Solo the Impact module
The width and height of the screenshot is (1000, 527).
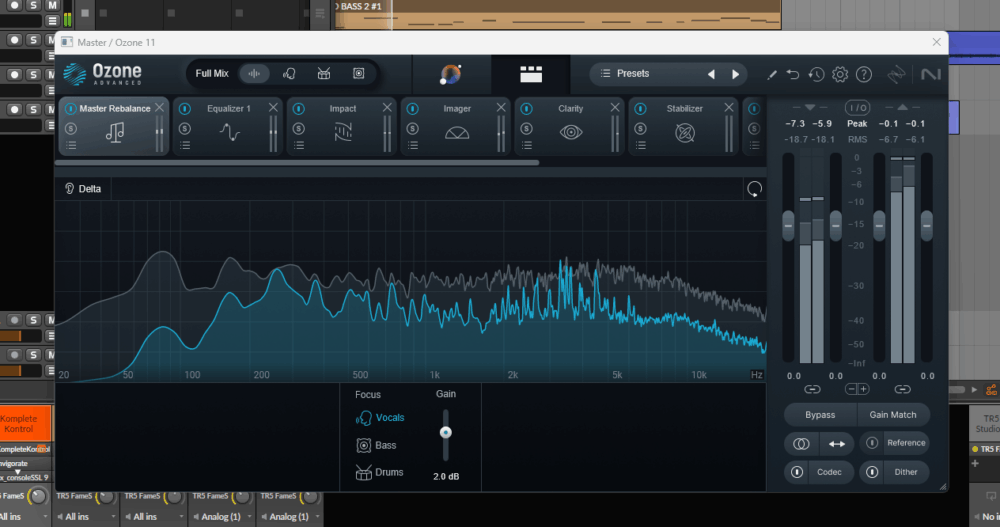point(298,129)
